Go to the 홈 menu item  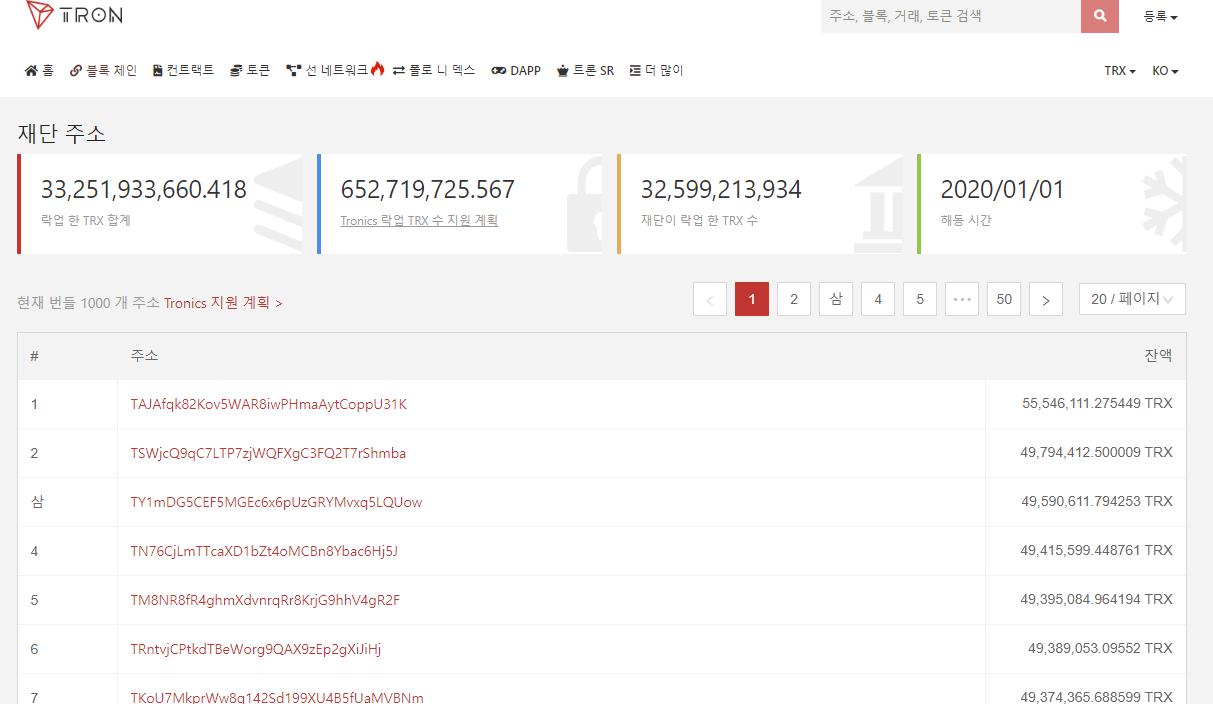(39, 71)
